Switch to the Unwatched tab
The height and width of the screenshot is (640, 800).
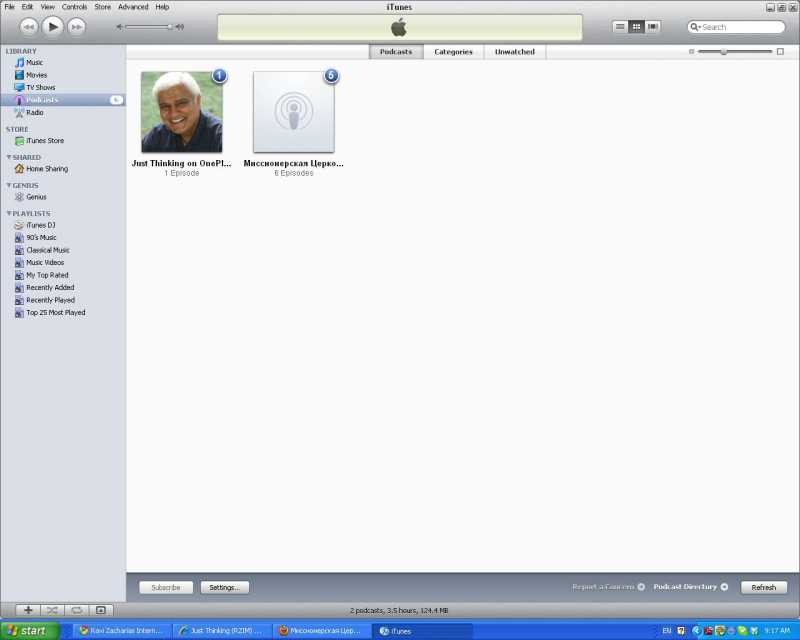(514, 52)
